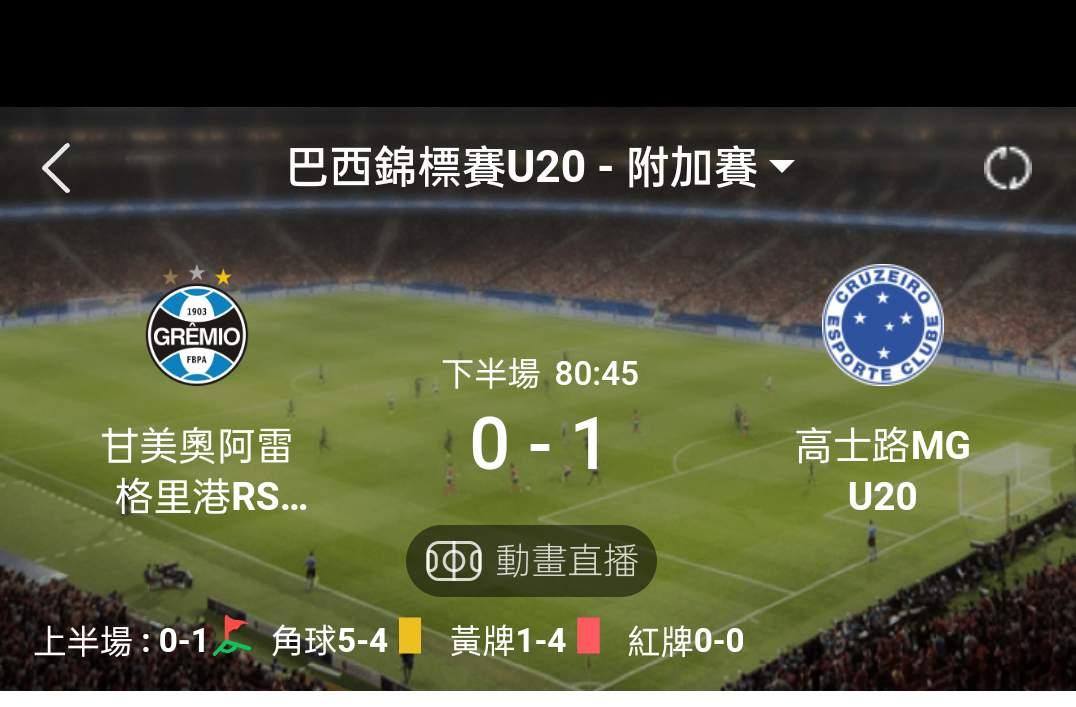
Task: Click the 下半場 80:45 match clock
Action: pos(540,374)
